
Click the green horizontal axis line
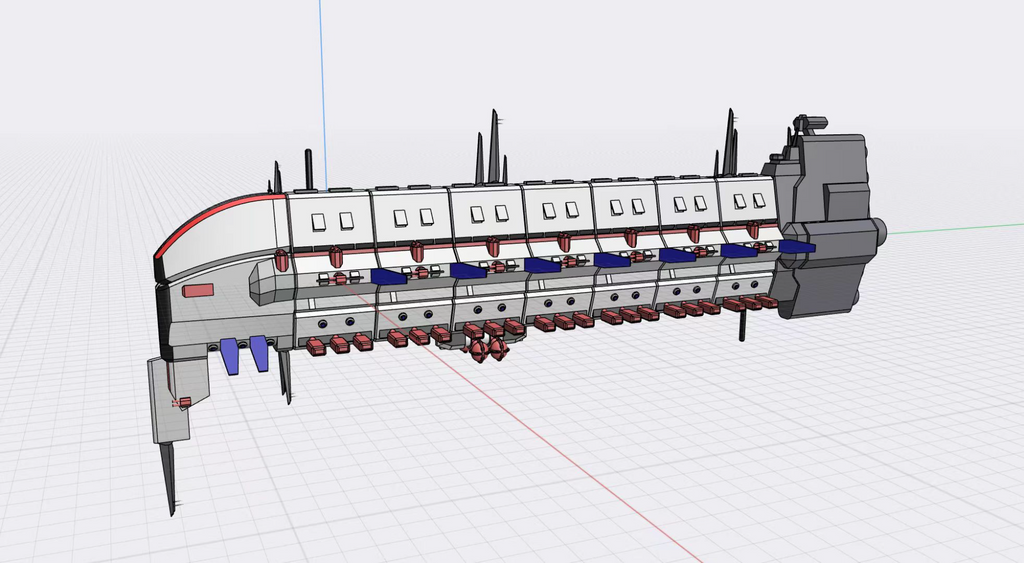click(955, 228)
